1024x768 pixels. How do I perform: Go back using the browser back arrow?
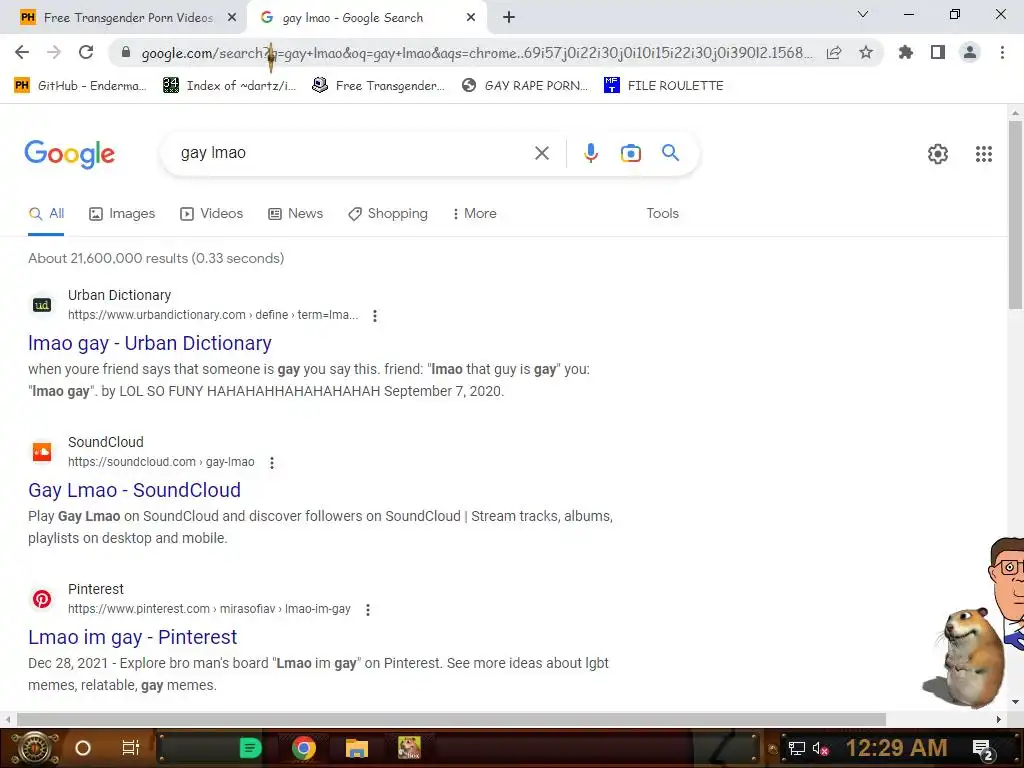click(x=22, y=52)
